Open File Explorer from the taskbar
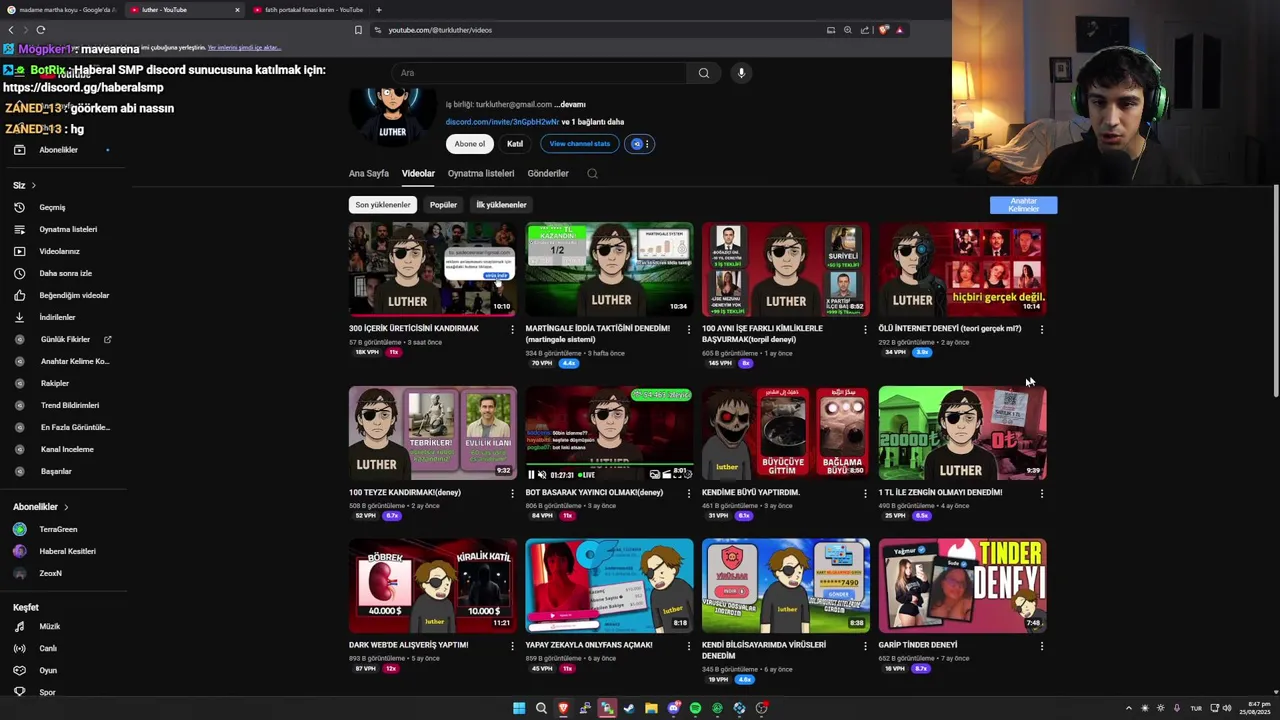This screenshot has width=1280, height=720. pyautogui.click(x=651, y=708)
